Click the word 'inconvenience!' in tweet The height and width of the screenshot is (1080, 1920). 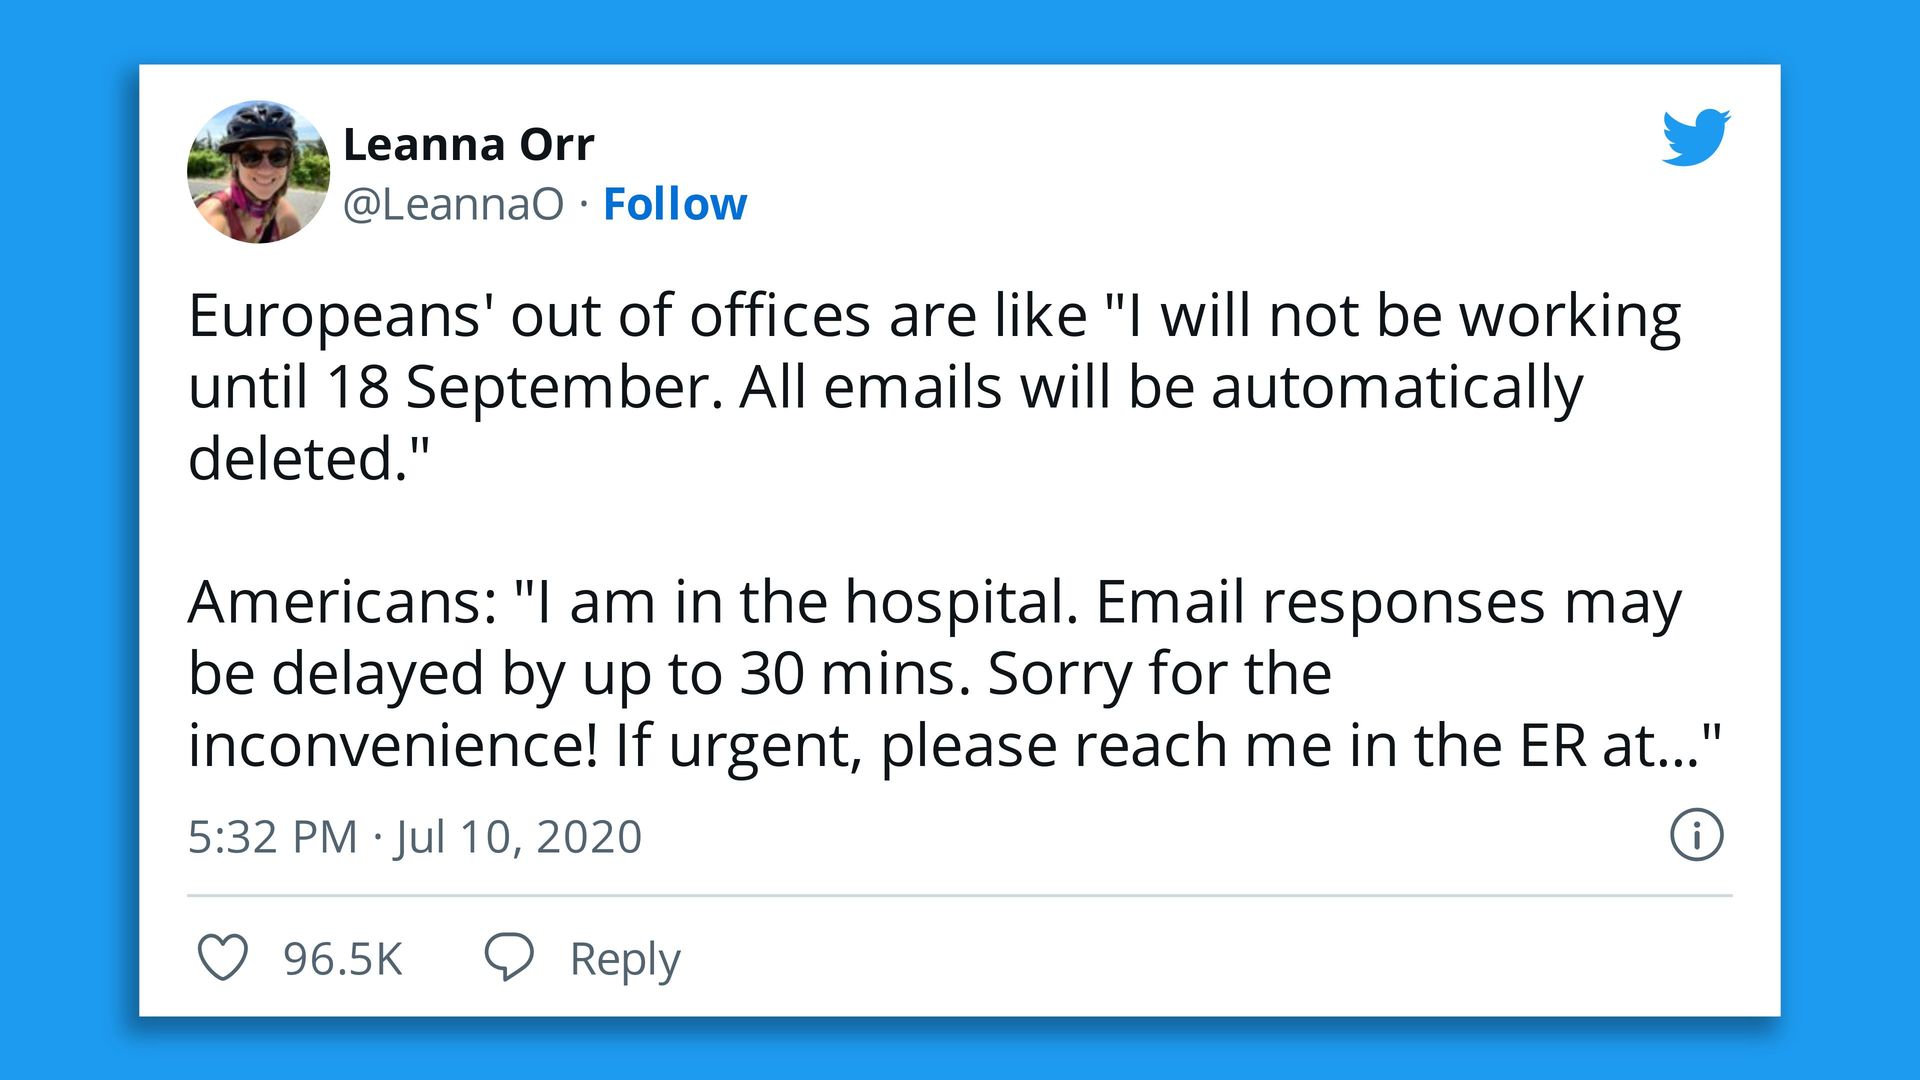pos(393,746)
